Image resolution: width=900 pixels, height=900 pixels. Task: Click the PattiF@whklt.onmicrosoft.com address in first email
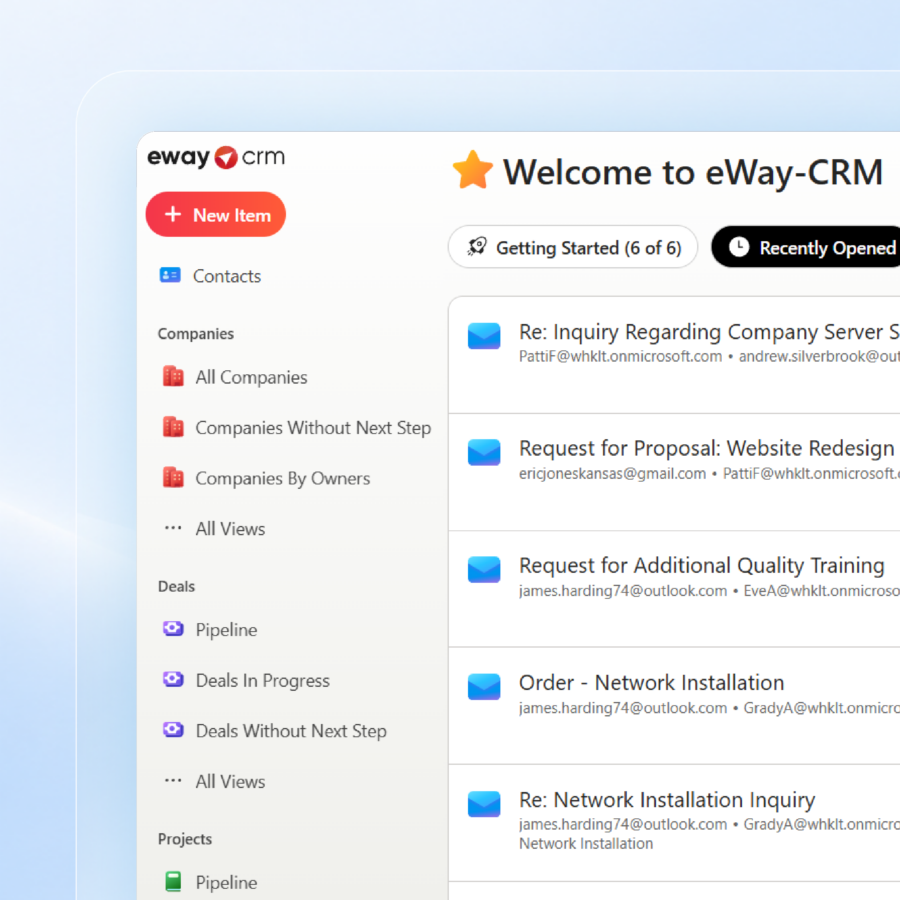pyautogui.click(x=620, y=356)
